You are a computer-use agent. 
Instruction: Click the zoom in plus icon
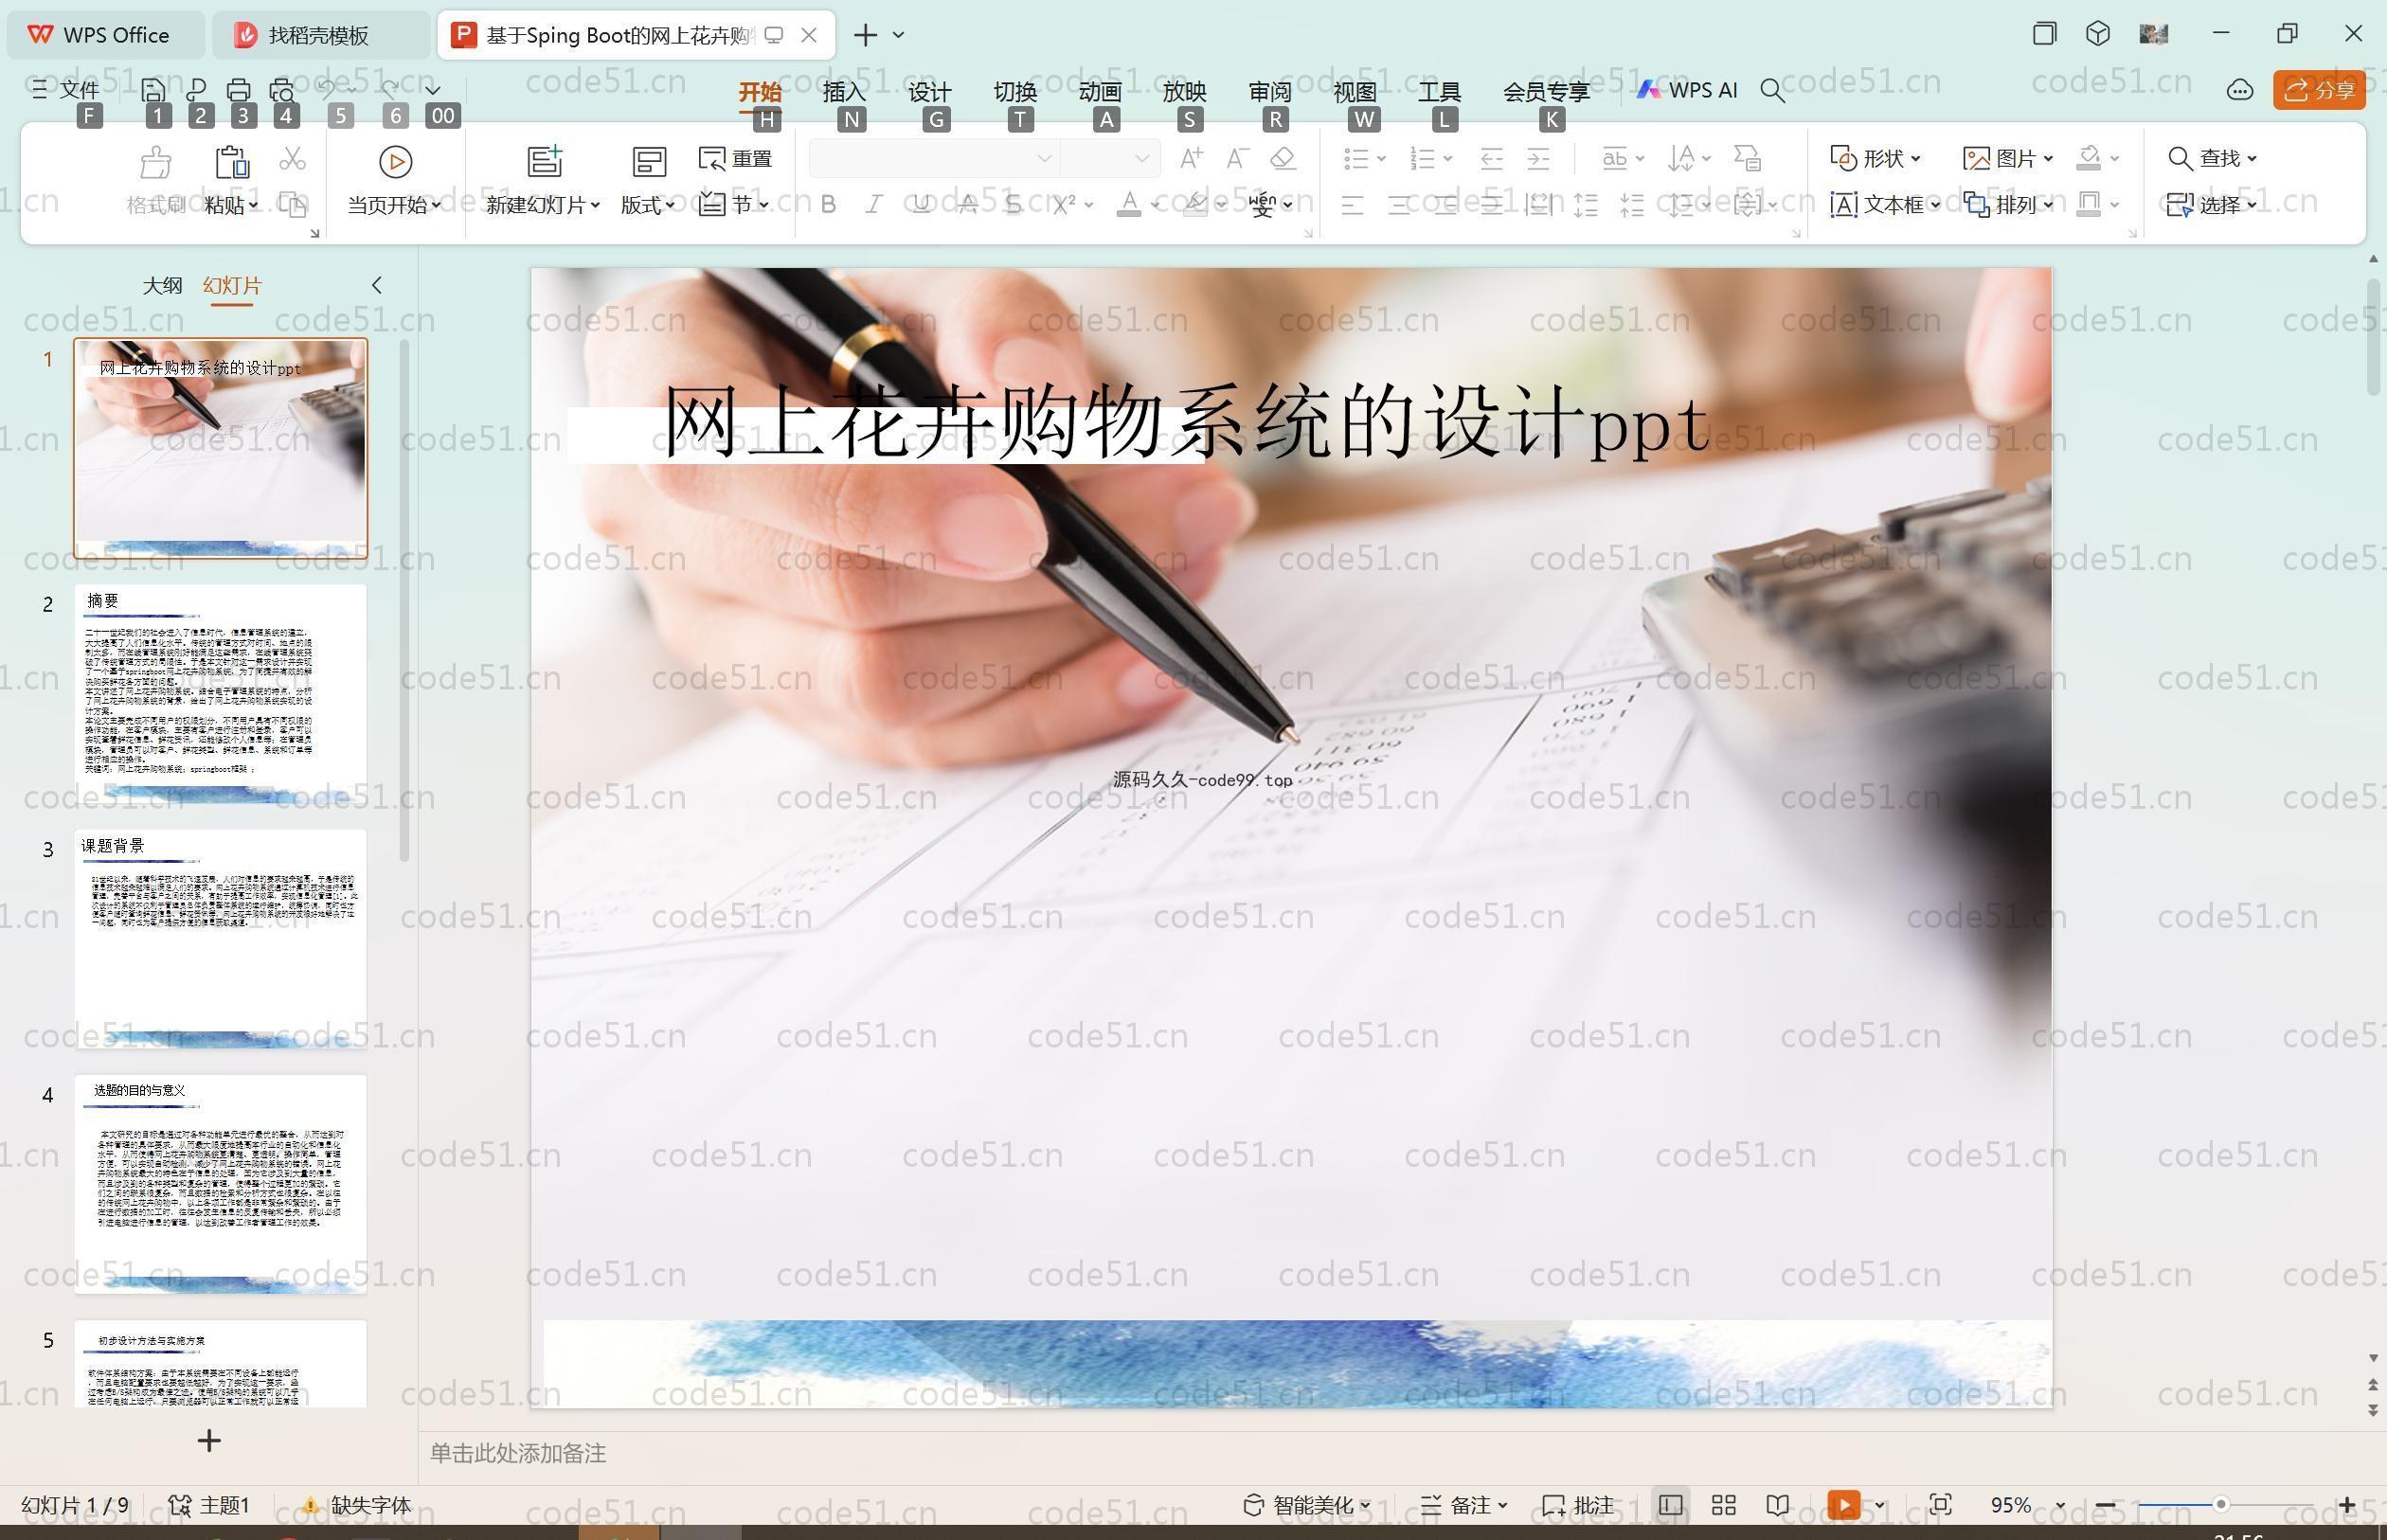pyautogui.click(x=2347, y=1505)
